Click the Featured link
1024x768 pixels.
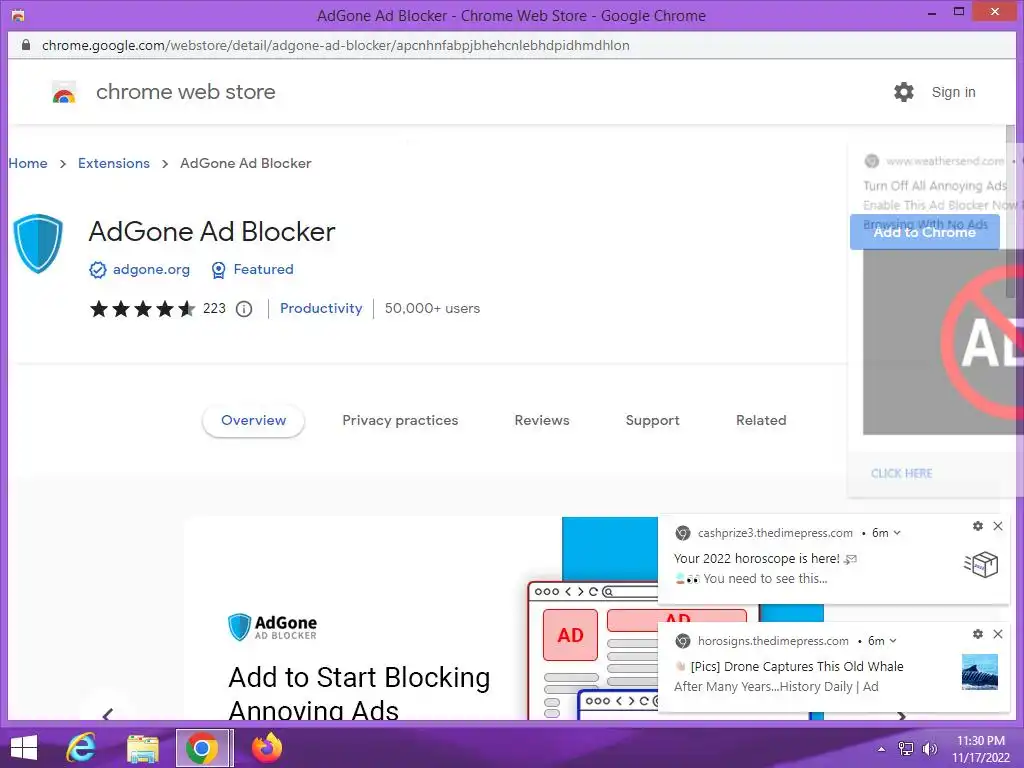point(263,270)
